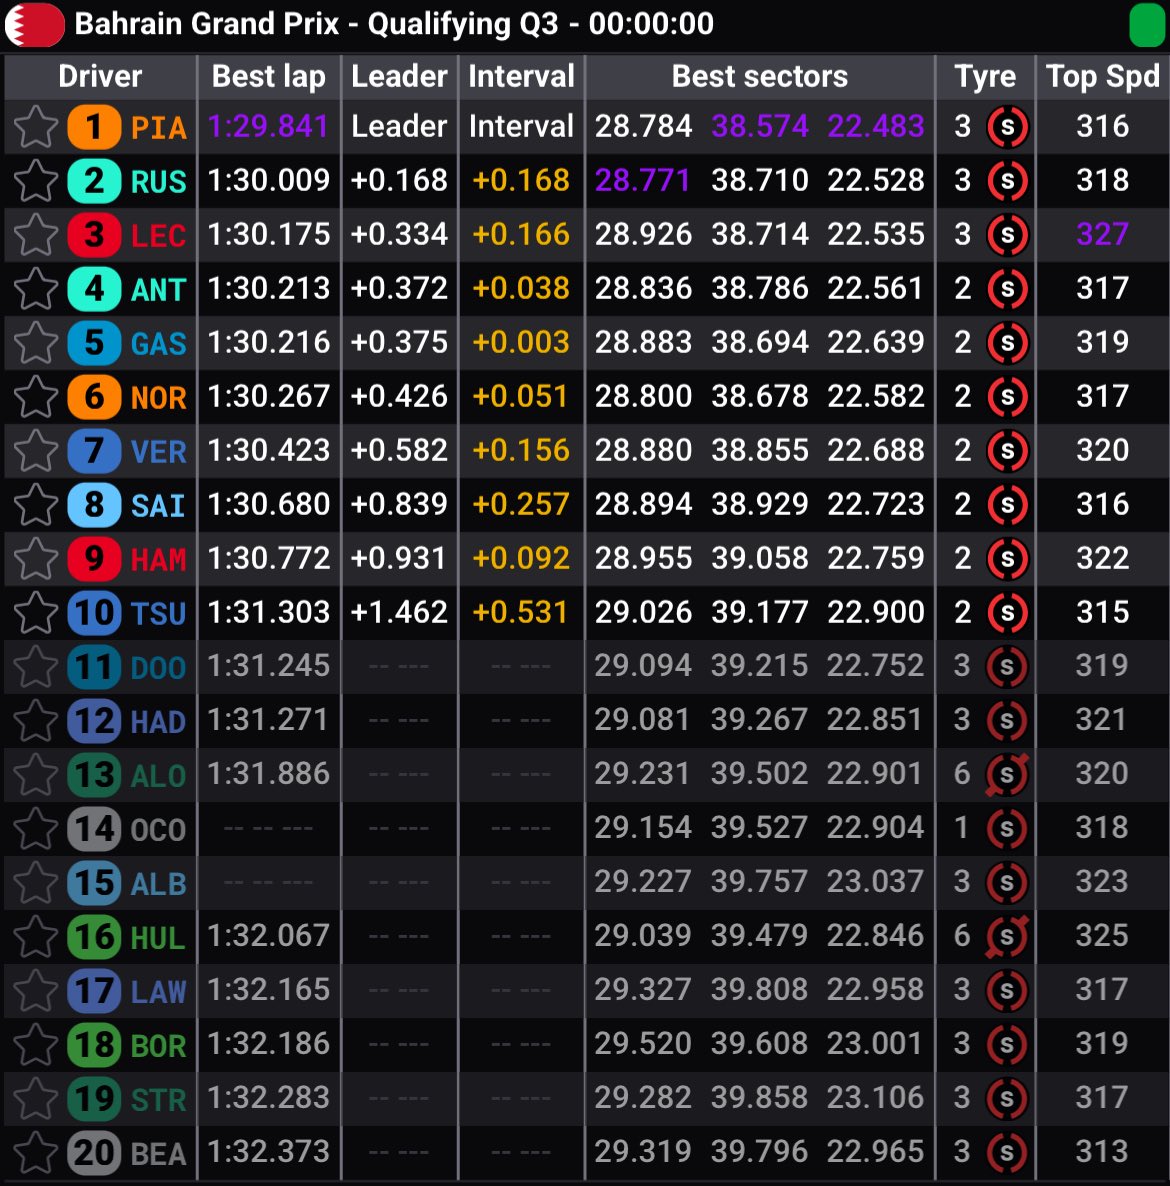Star the DOO driver row

pyautogui.click(x=36, y=667)
